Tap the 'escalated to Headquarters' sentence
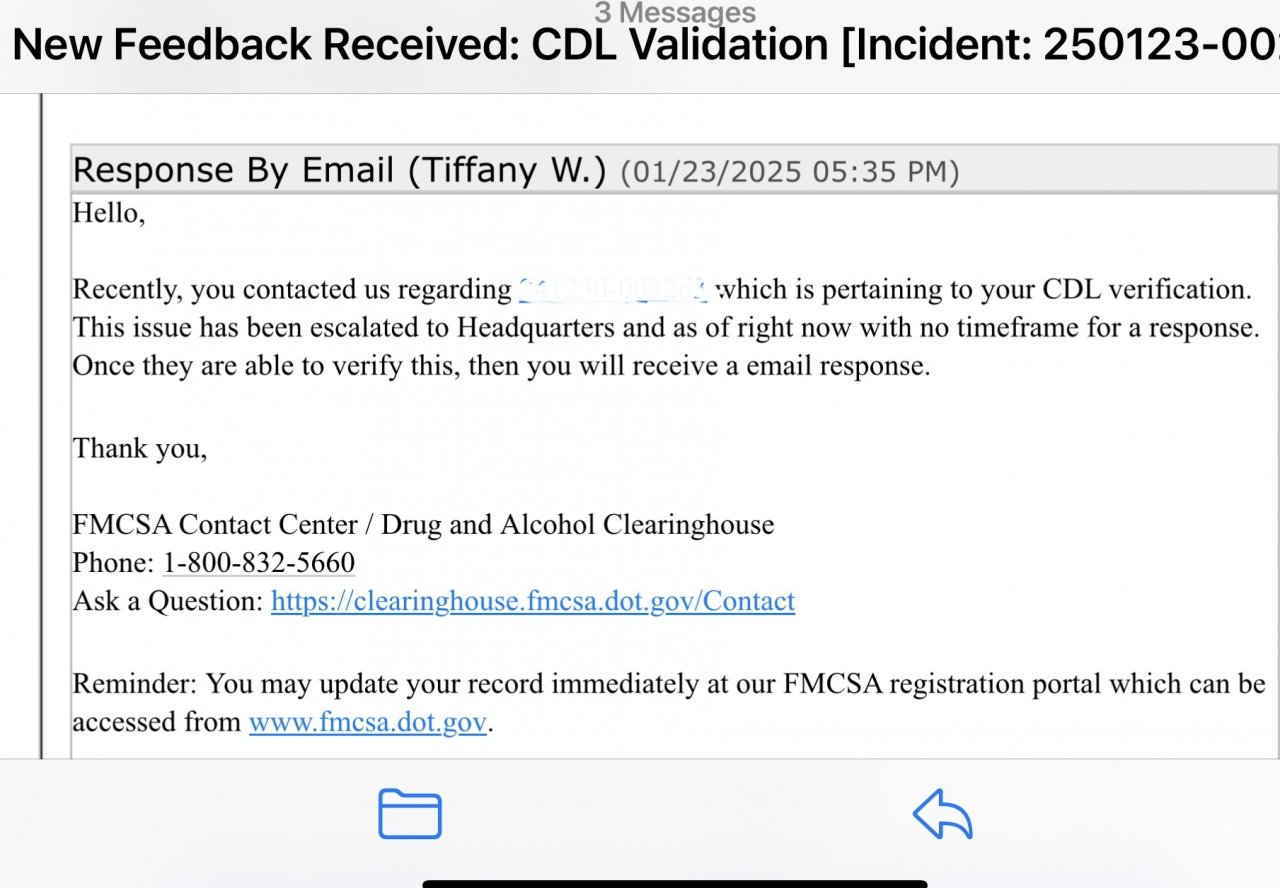 pos(666,327)
